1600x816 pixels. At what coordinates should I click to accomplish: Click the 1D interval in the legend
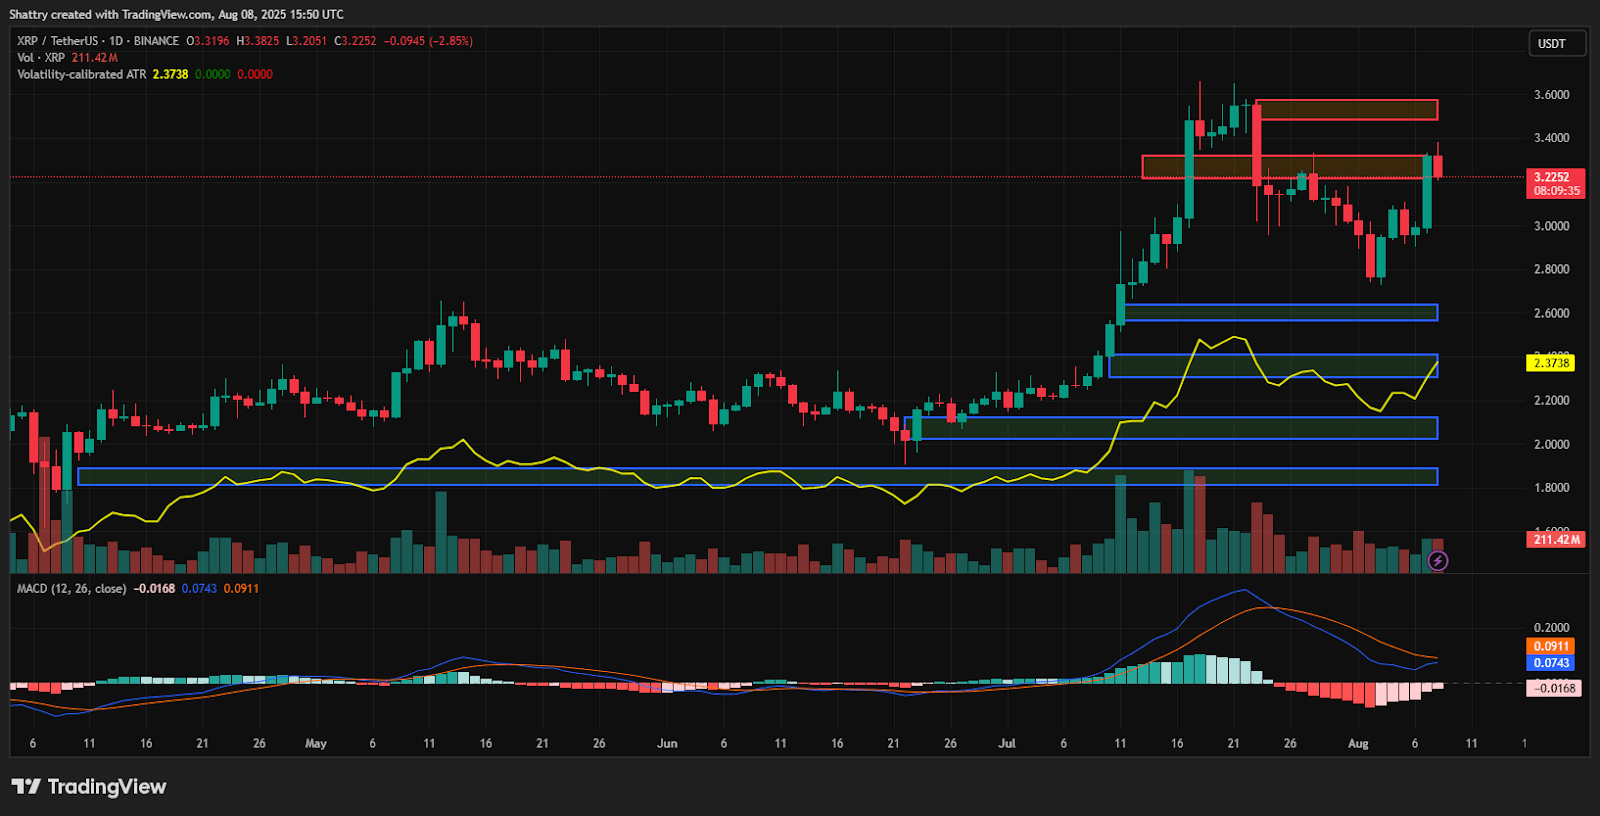[x=116, y=41]
